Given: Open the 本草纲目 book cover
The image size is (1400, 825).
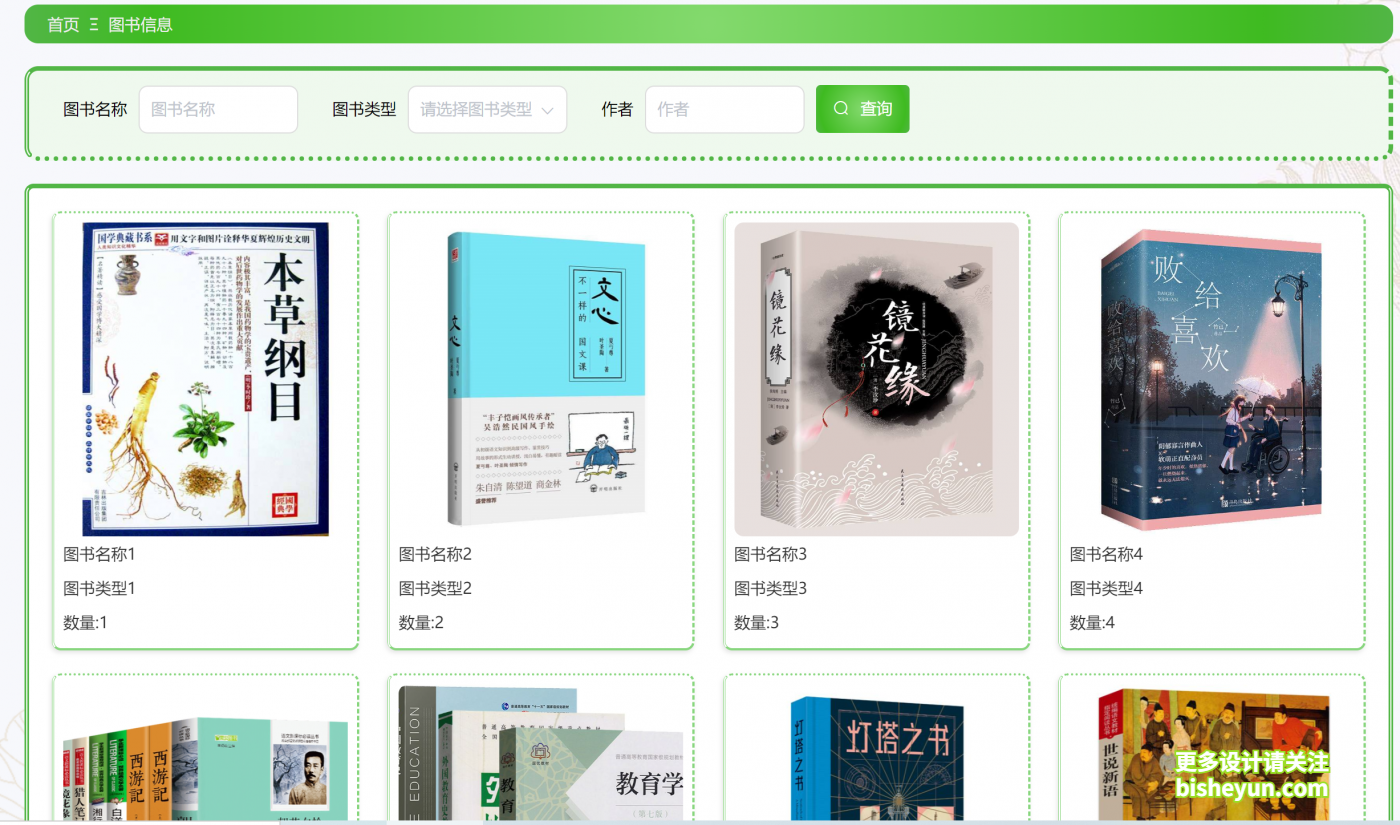Looking at the screenshot, I should point(205,379).
